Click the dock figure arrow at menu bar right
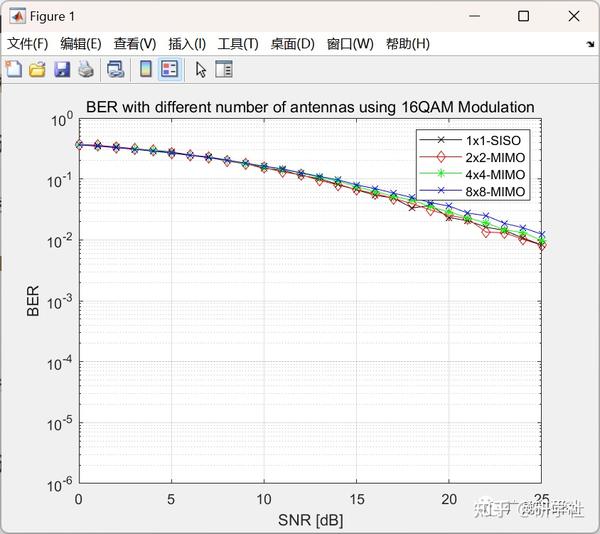The height and width of the screenshot is (534, 600). click(x=590, y=44)
